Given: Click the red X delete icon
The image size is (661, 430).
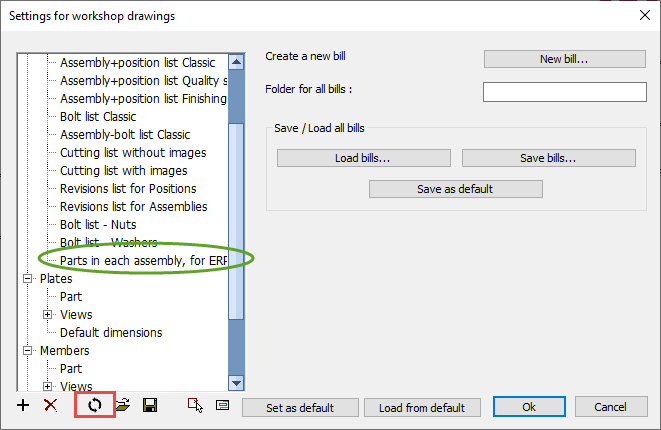Looking at the screenshot, I should coord(50,406).
